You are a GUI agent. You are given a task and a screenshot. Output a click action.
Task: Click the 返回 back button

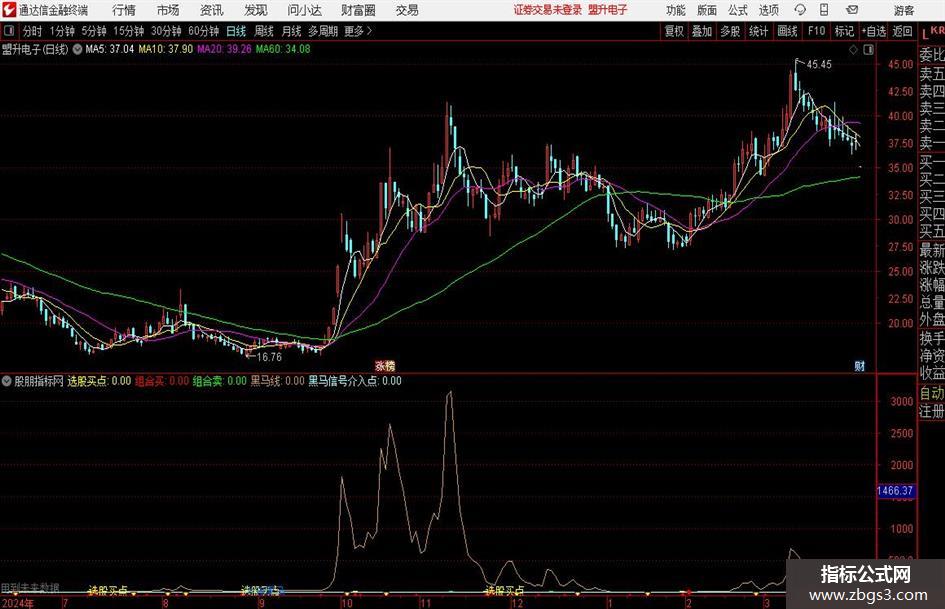point(902,31)
